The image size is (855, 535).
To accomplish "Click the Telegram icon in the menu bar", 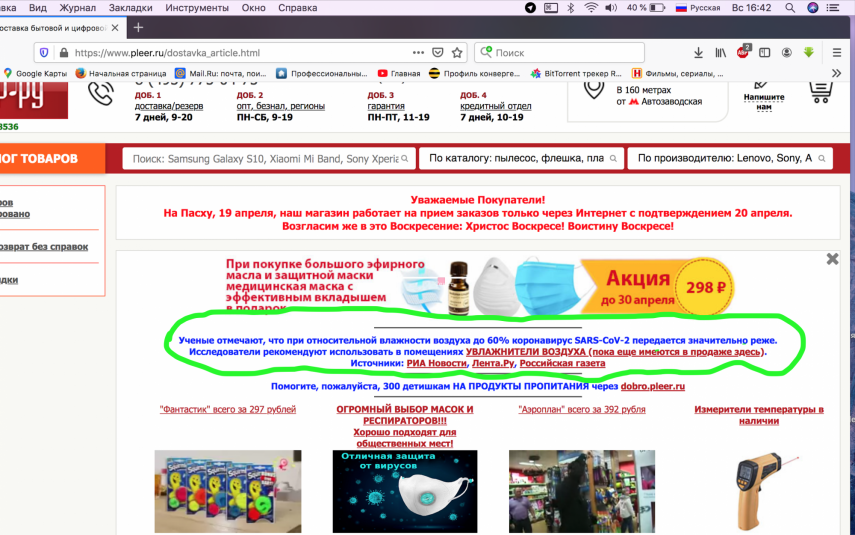I will coord(530,8).
